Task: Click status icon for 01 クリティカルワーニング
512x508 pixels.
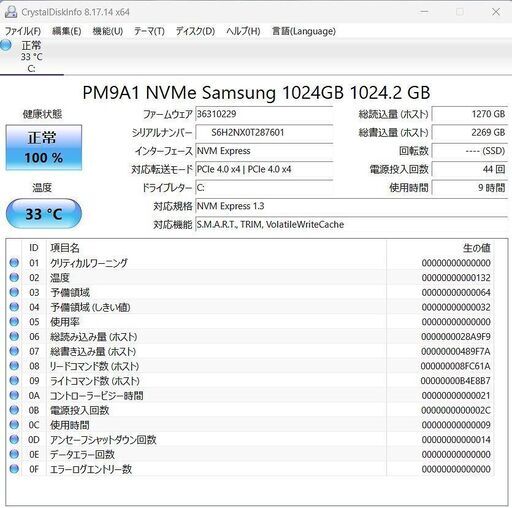Action: (14, 263)
